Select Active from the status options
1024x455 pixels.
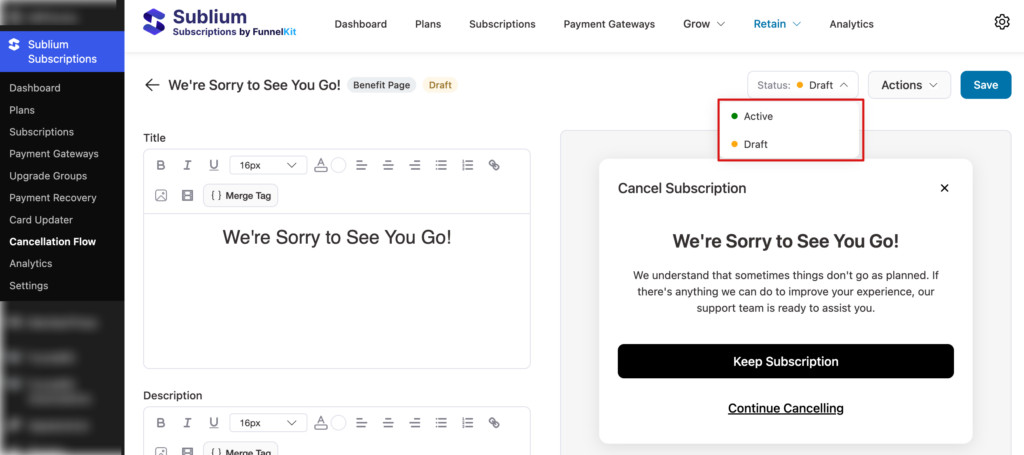pyautogui.click(x=757, y=117)
